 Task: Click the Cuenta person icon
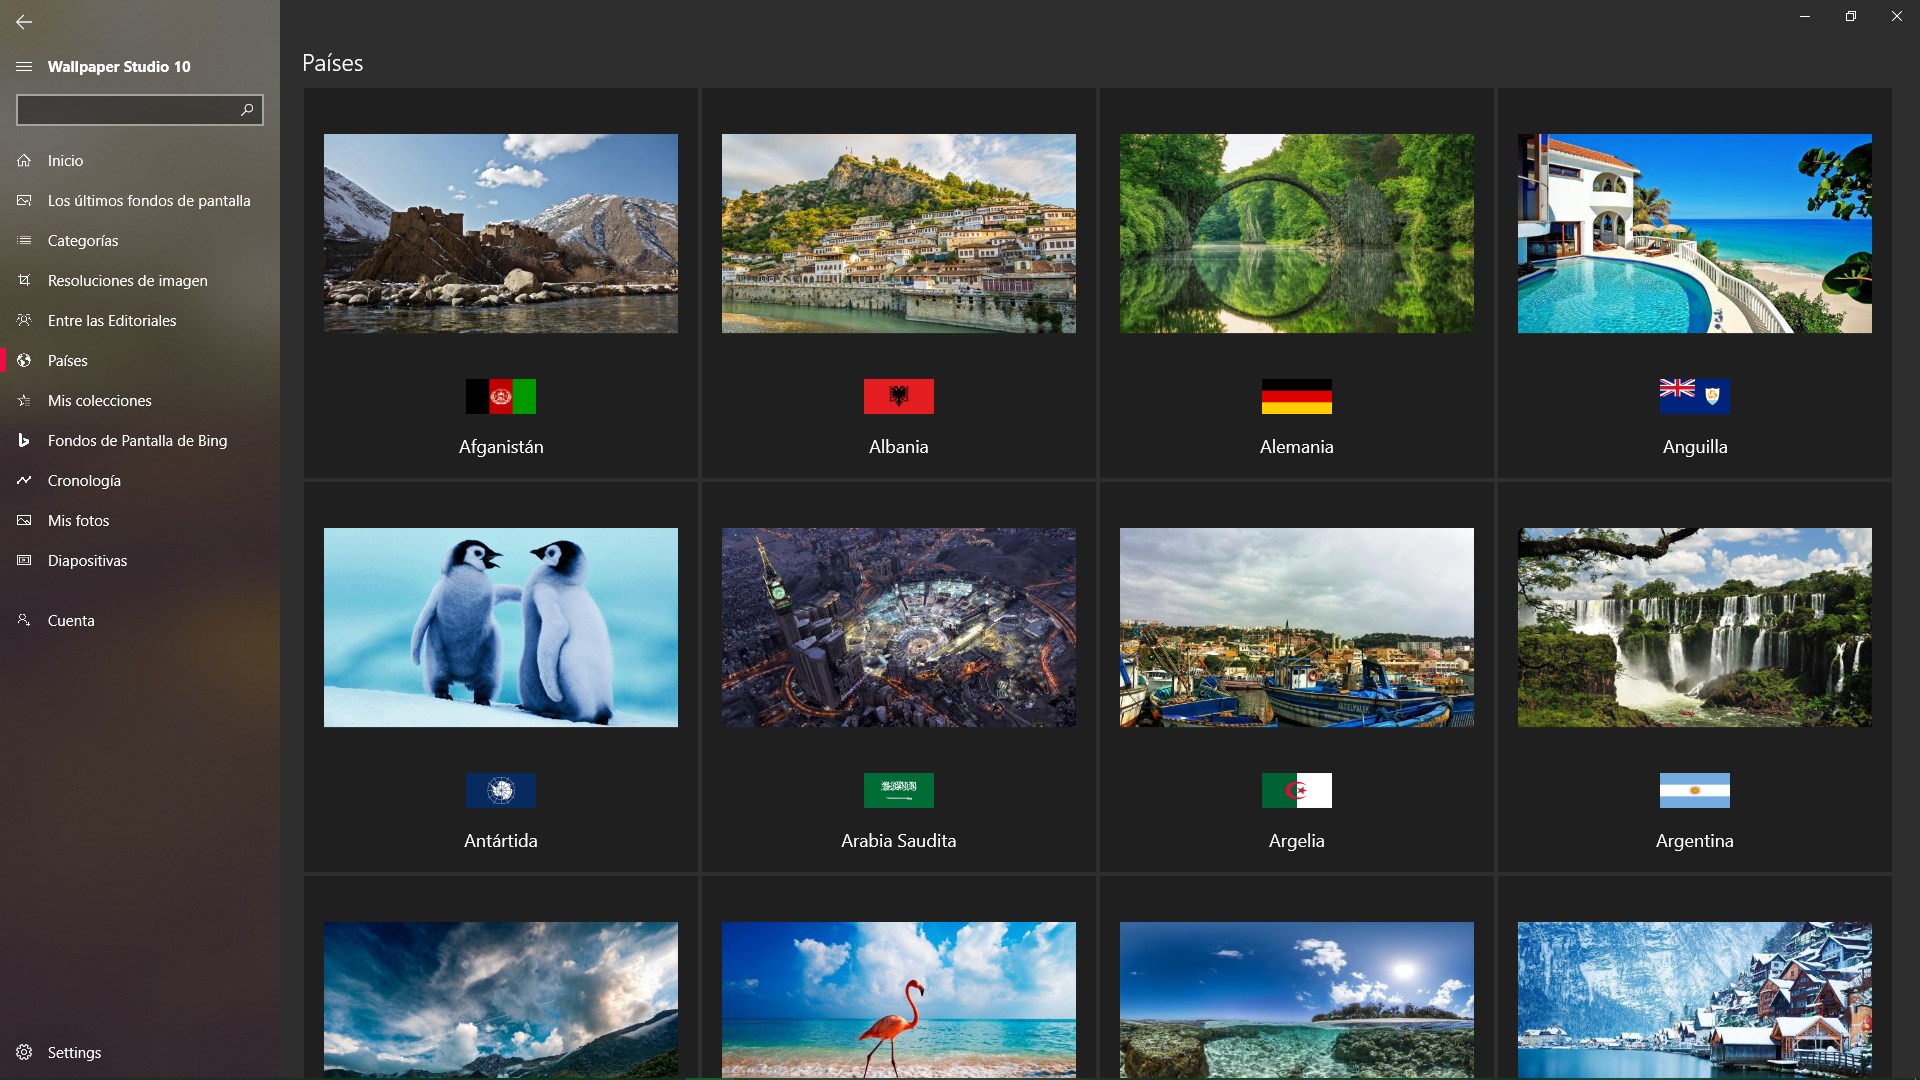24,620
